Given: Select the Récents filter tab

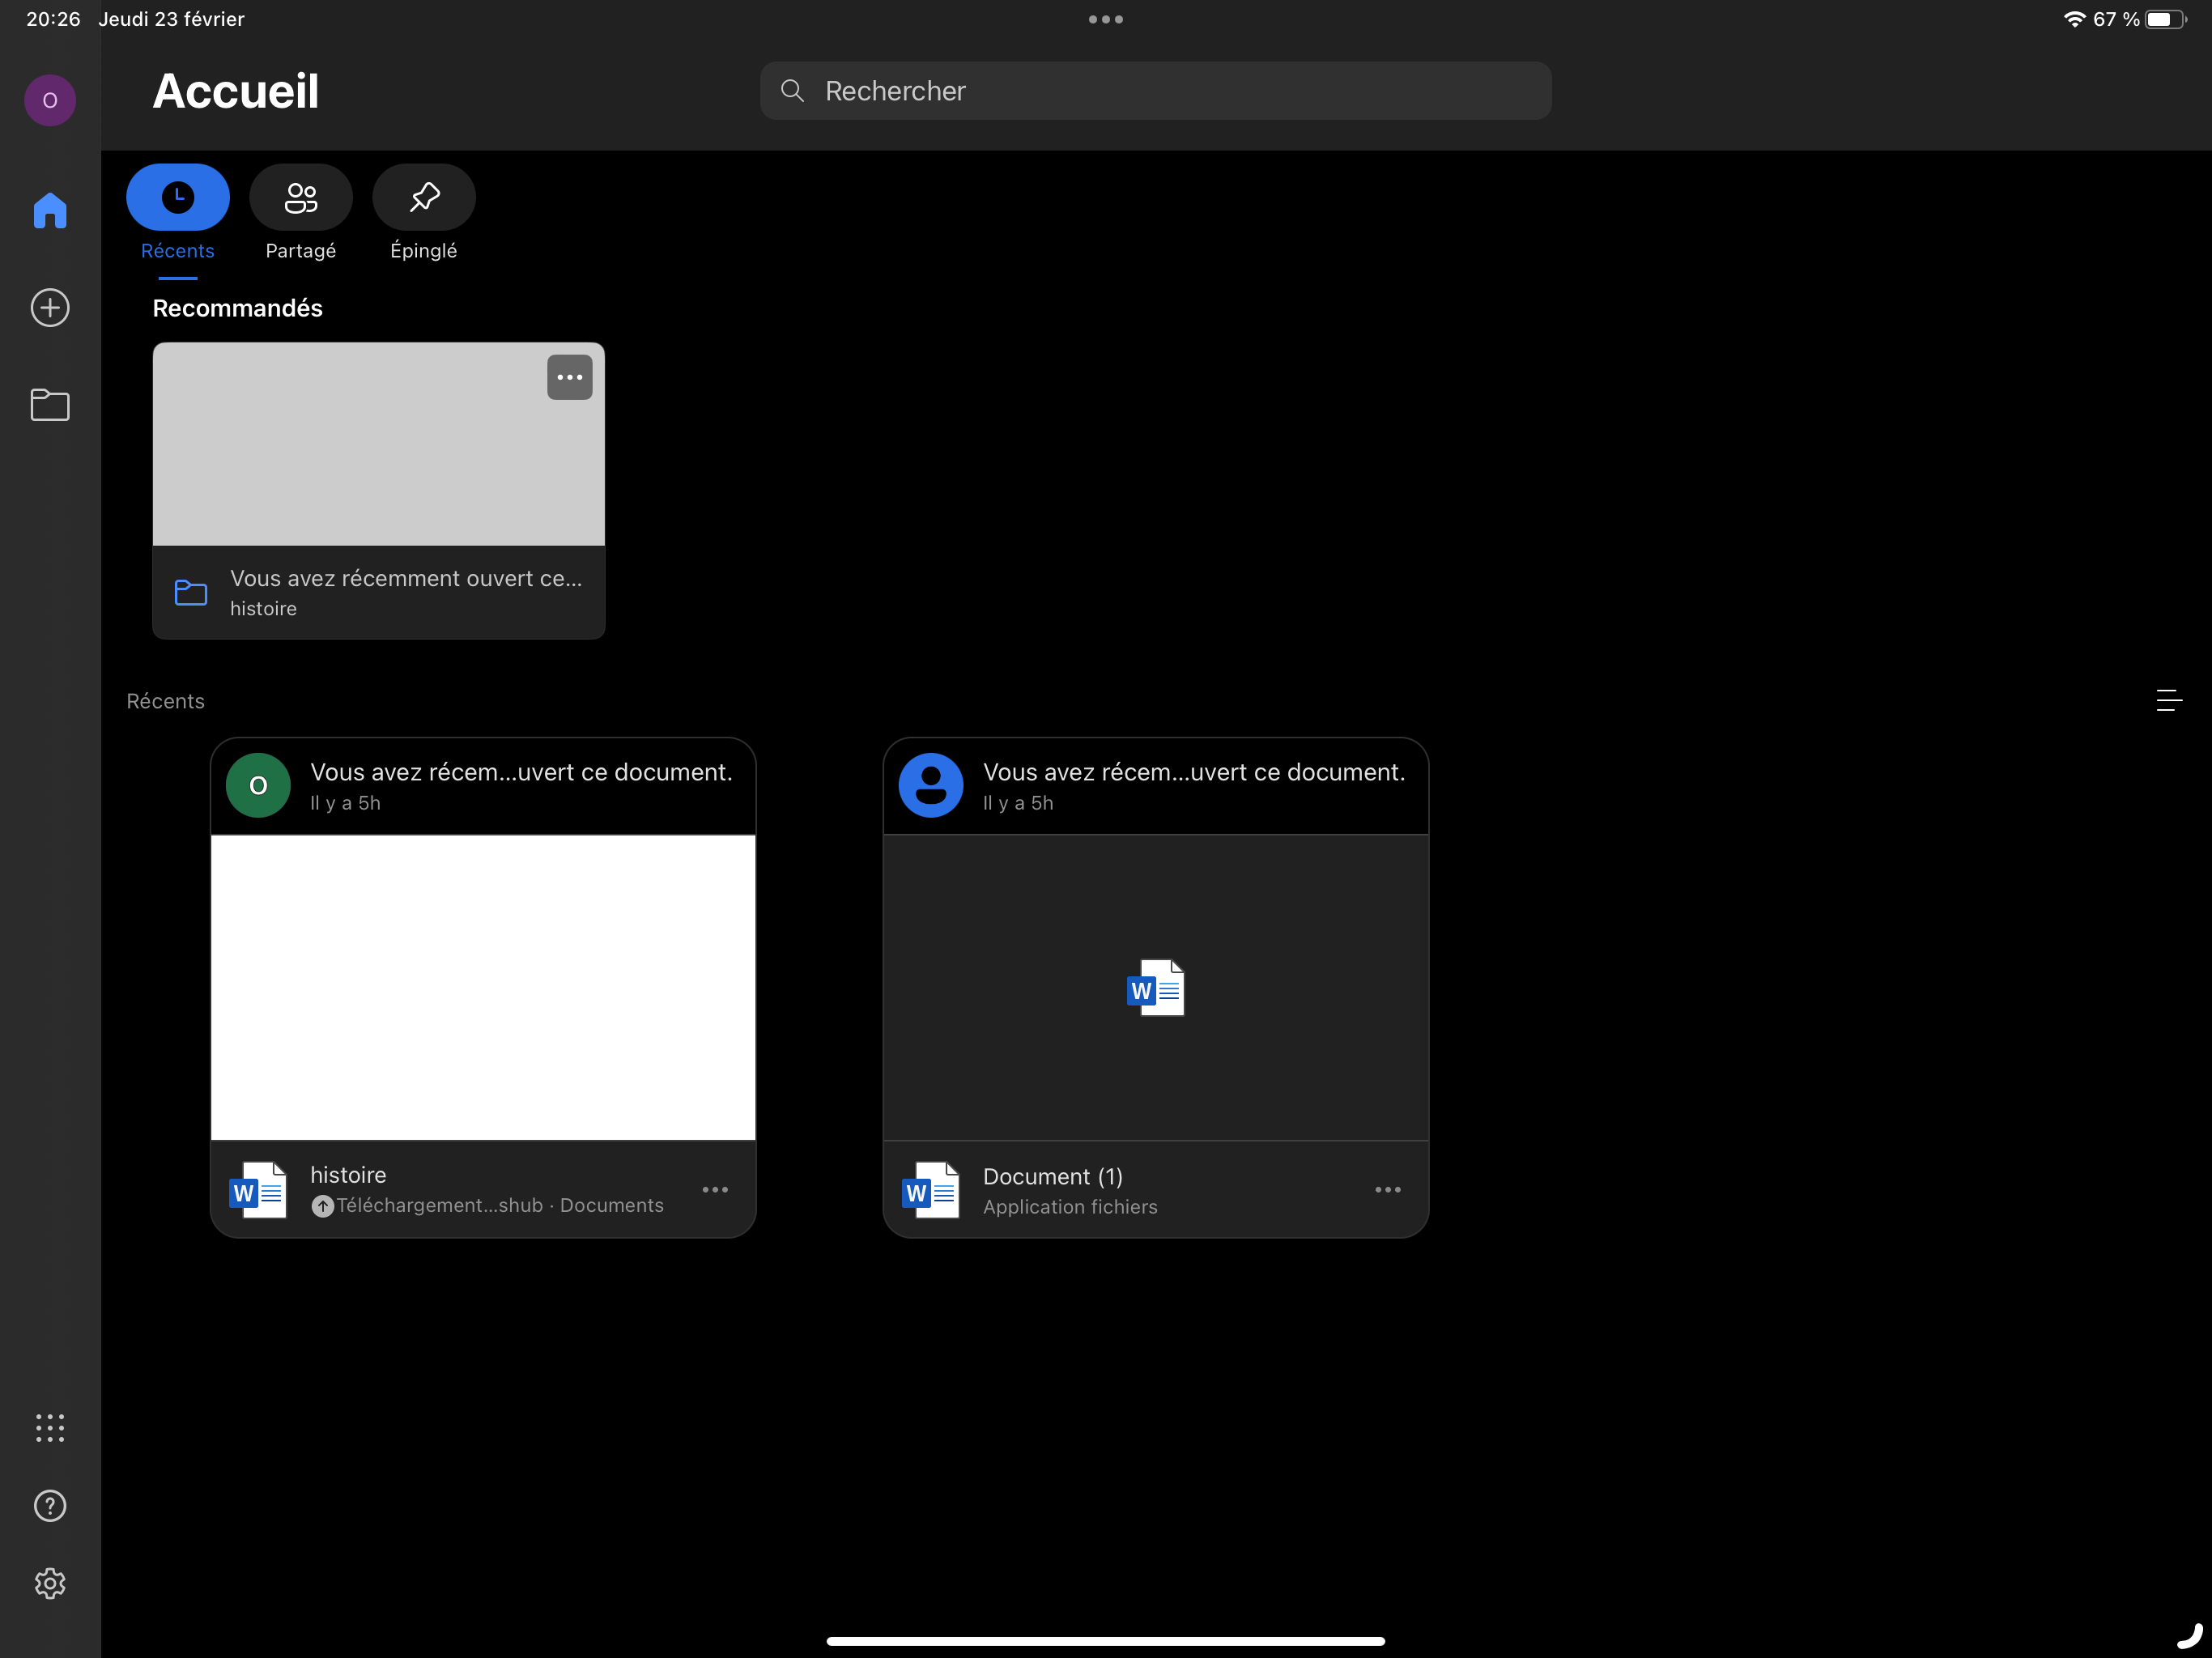Looking at the screenshot, I should [178, 197].
